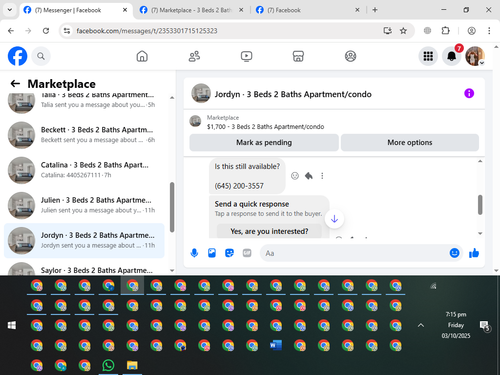Image resolution: width=500 pixels, height=375 pixels.
Task: Open the Facebook menu grid icon
Action: point(428,56)
